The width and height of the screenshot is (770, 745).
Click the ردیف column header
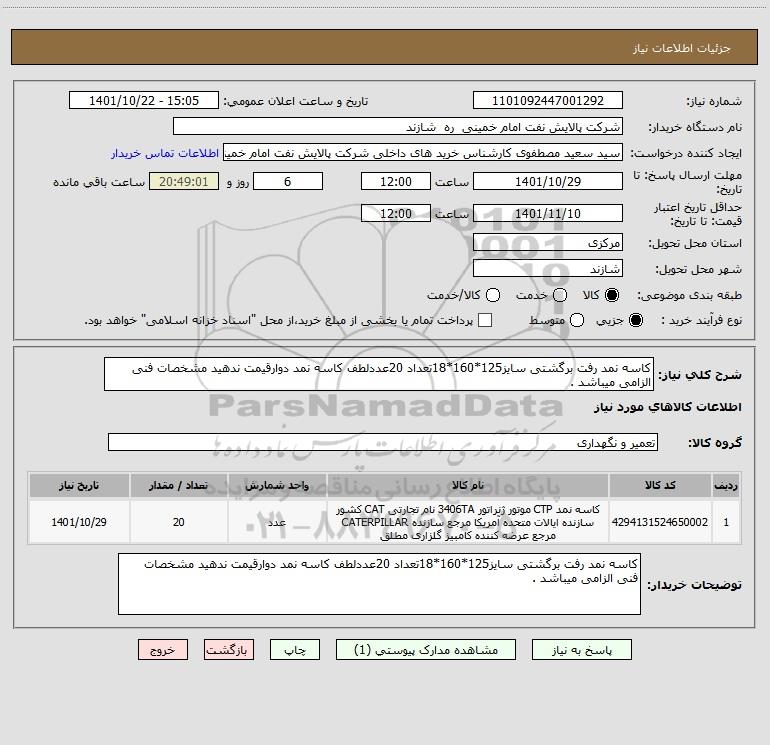click(726, 485)
